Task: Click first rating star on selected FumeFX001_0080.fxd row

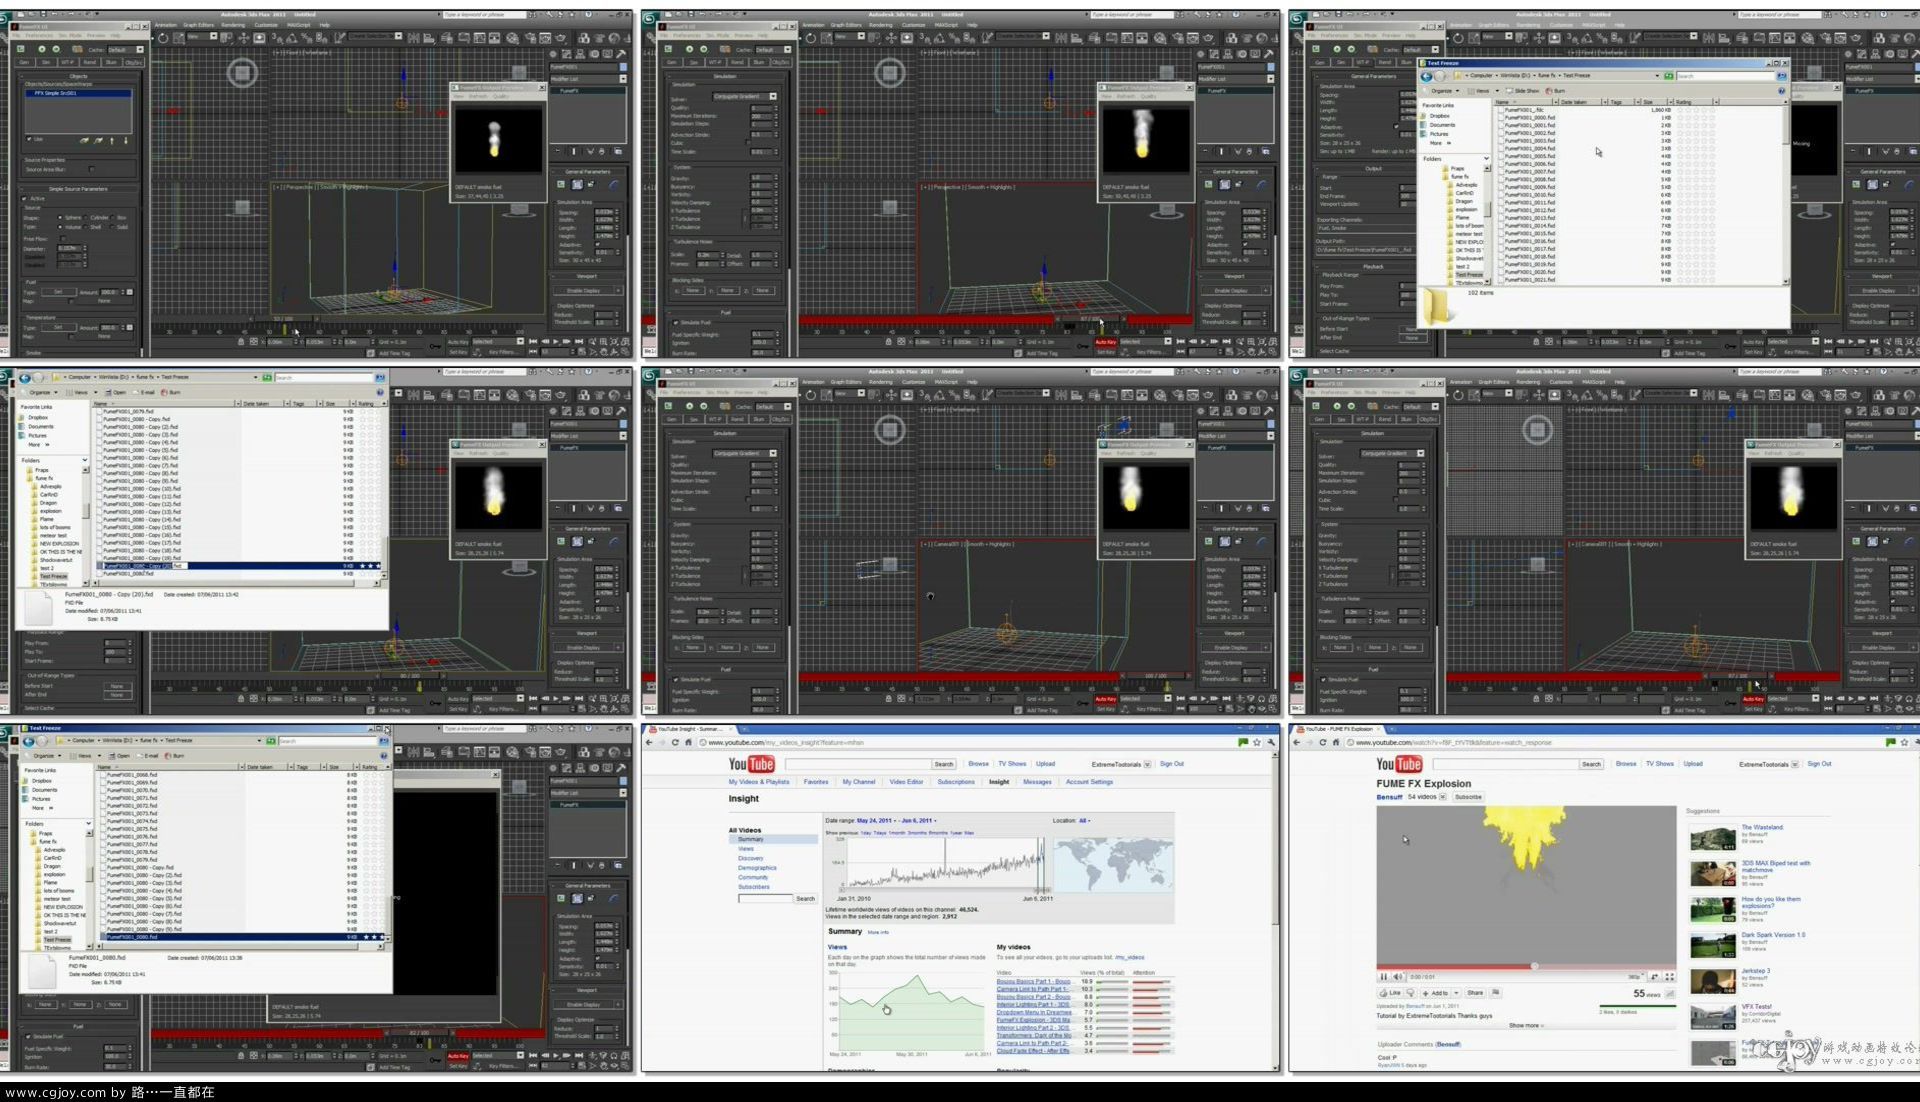Action: [365, 937]
